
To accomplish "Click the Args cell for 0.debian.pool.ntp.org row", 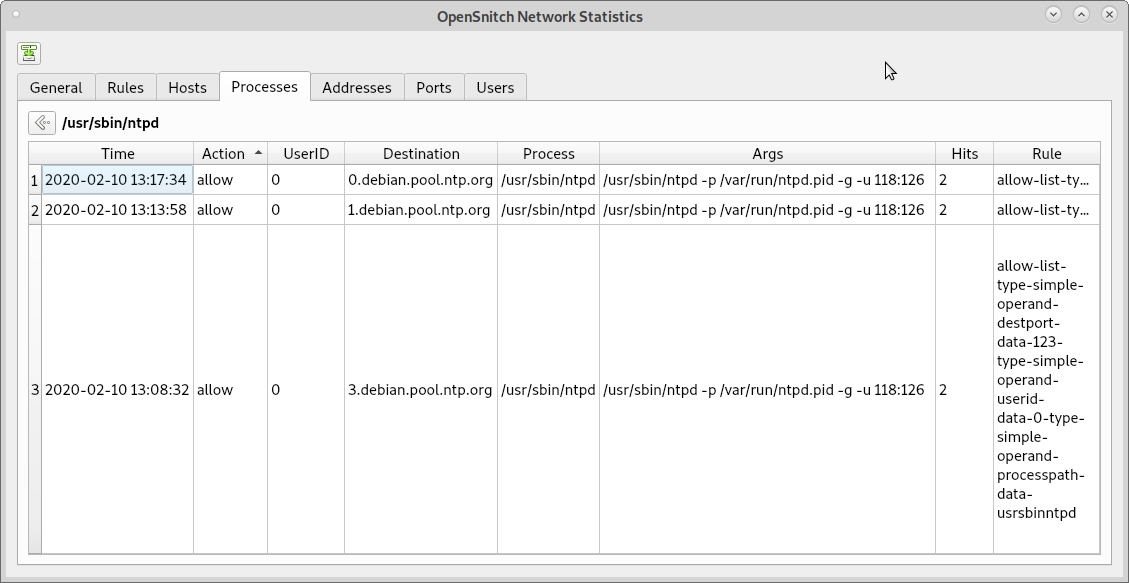I will [768, 180].
